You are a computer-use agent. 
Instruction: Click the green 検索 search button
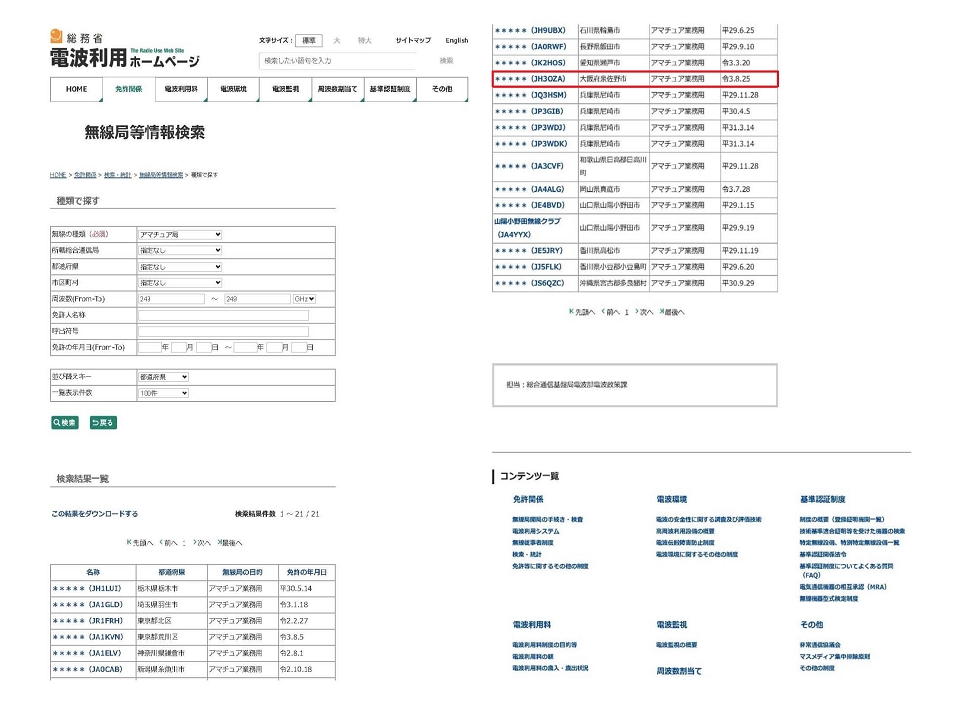(x=65, y=422)
